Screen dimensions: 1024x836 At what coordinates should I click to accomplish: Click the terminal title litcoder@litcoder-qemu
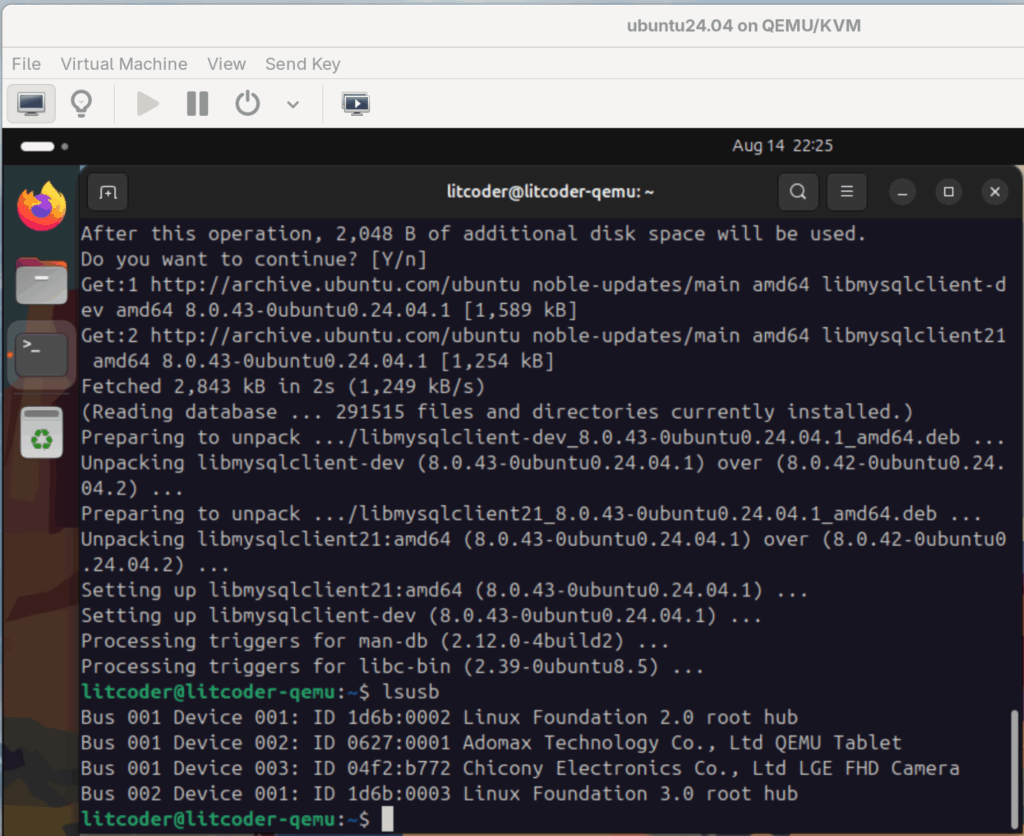(550, 191)
